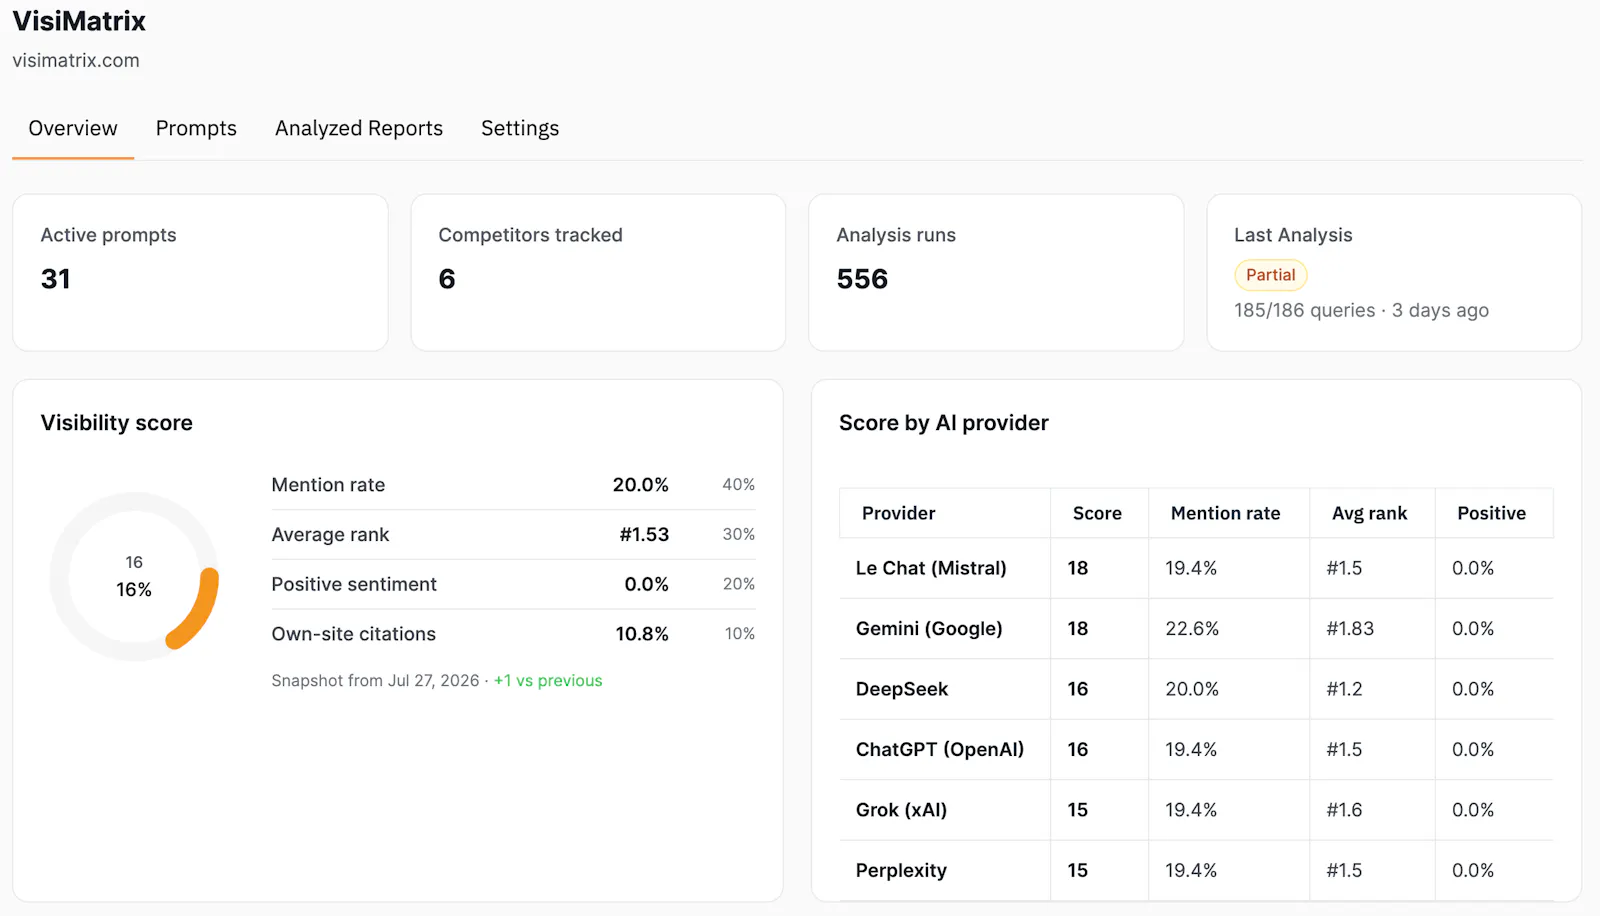Click the Partial status badge

tap(1271, 275)
